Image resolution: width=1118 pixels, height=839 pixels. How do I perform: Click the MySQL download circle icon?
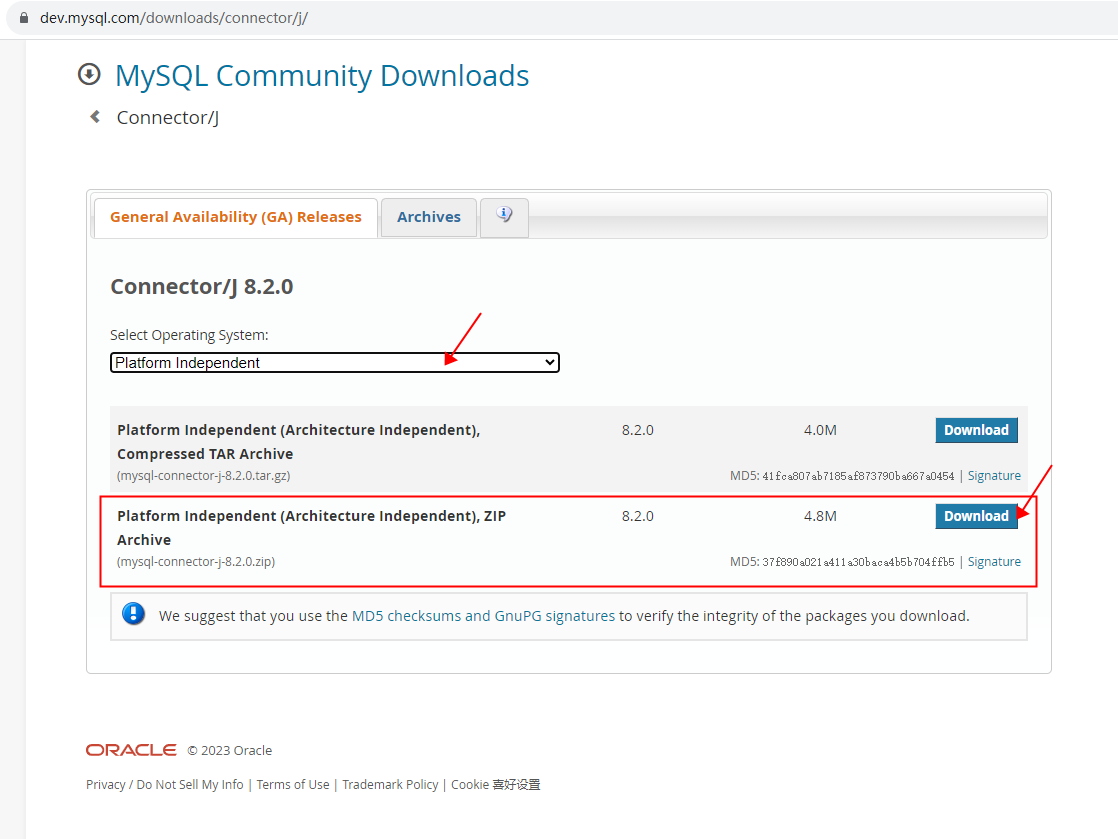[89, 75]
